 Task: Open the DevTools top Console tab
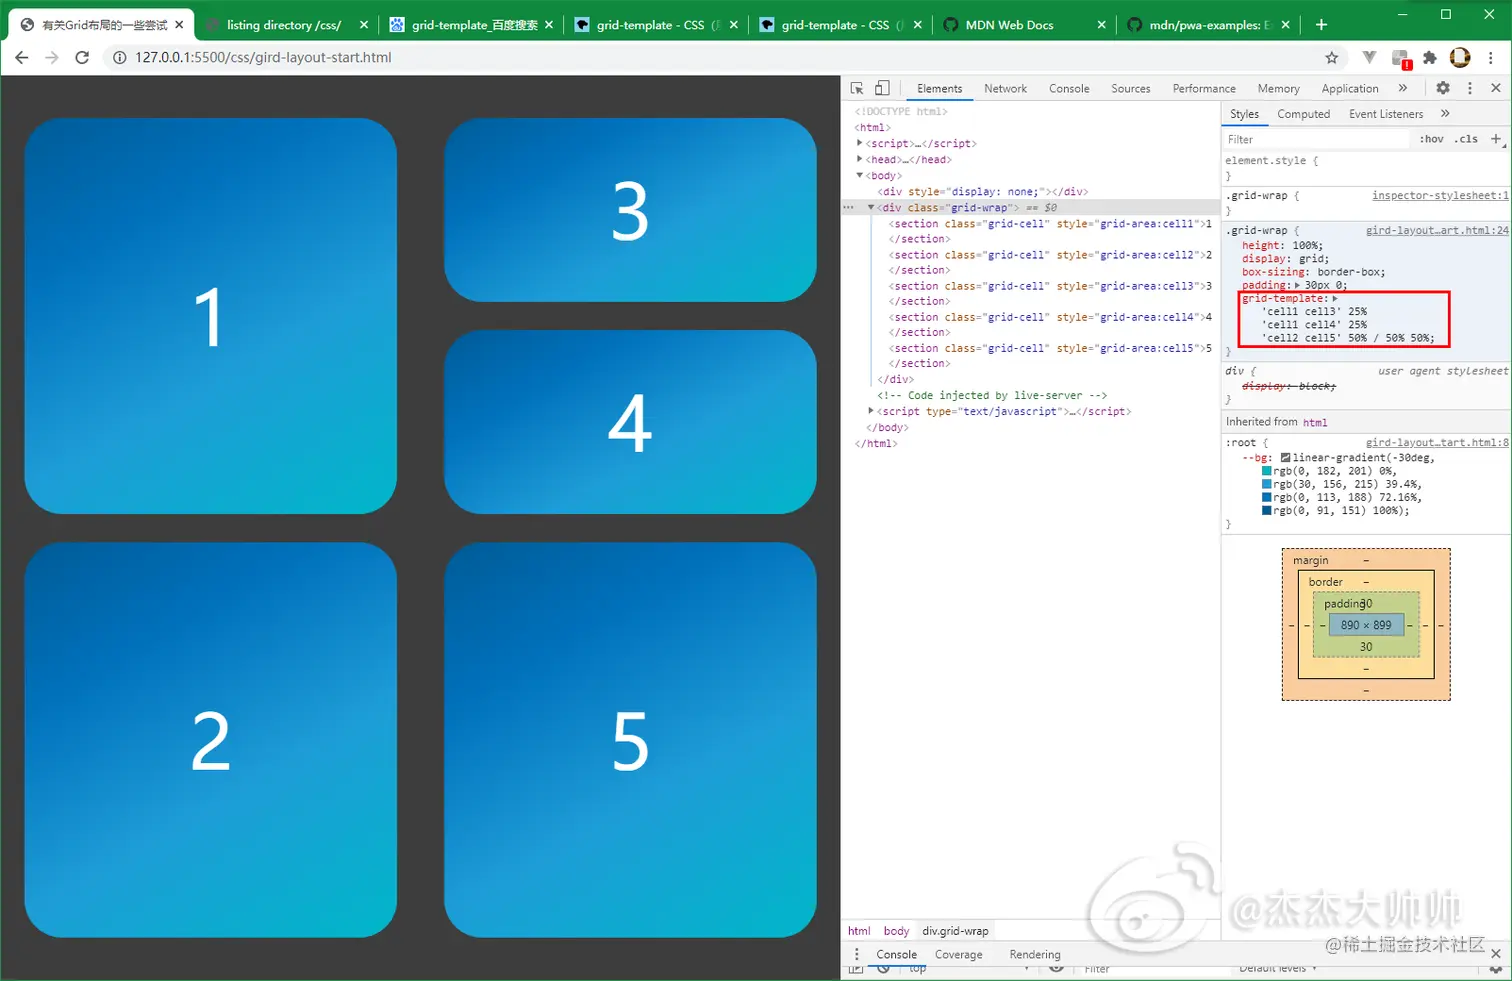coord(1069,88)
